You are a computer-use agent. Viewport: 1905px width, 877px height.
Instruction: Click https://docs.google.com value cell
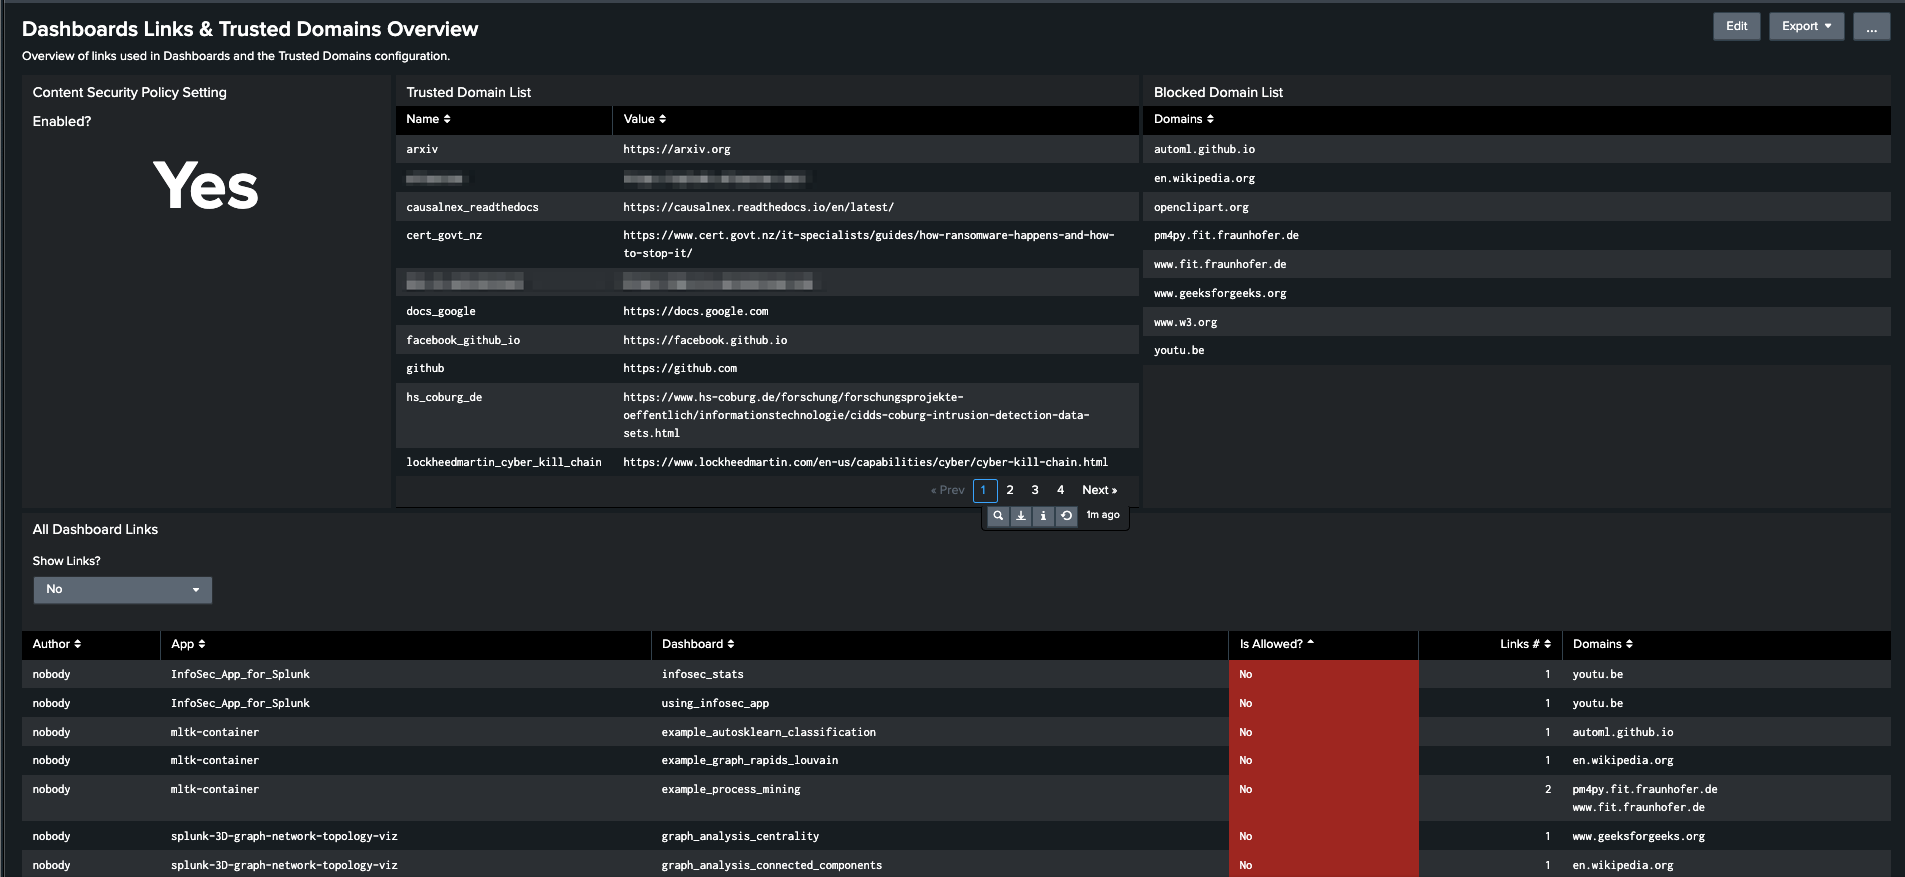coord(695,311)
